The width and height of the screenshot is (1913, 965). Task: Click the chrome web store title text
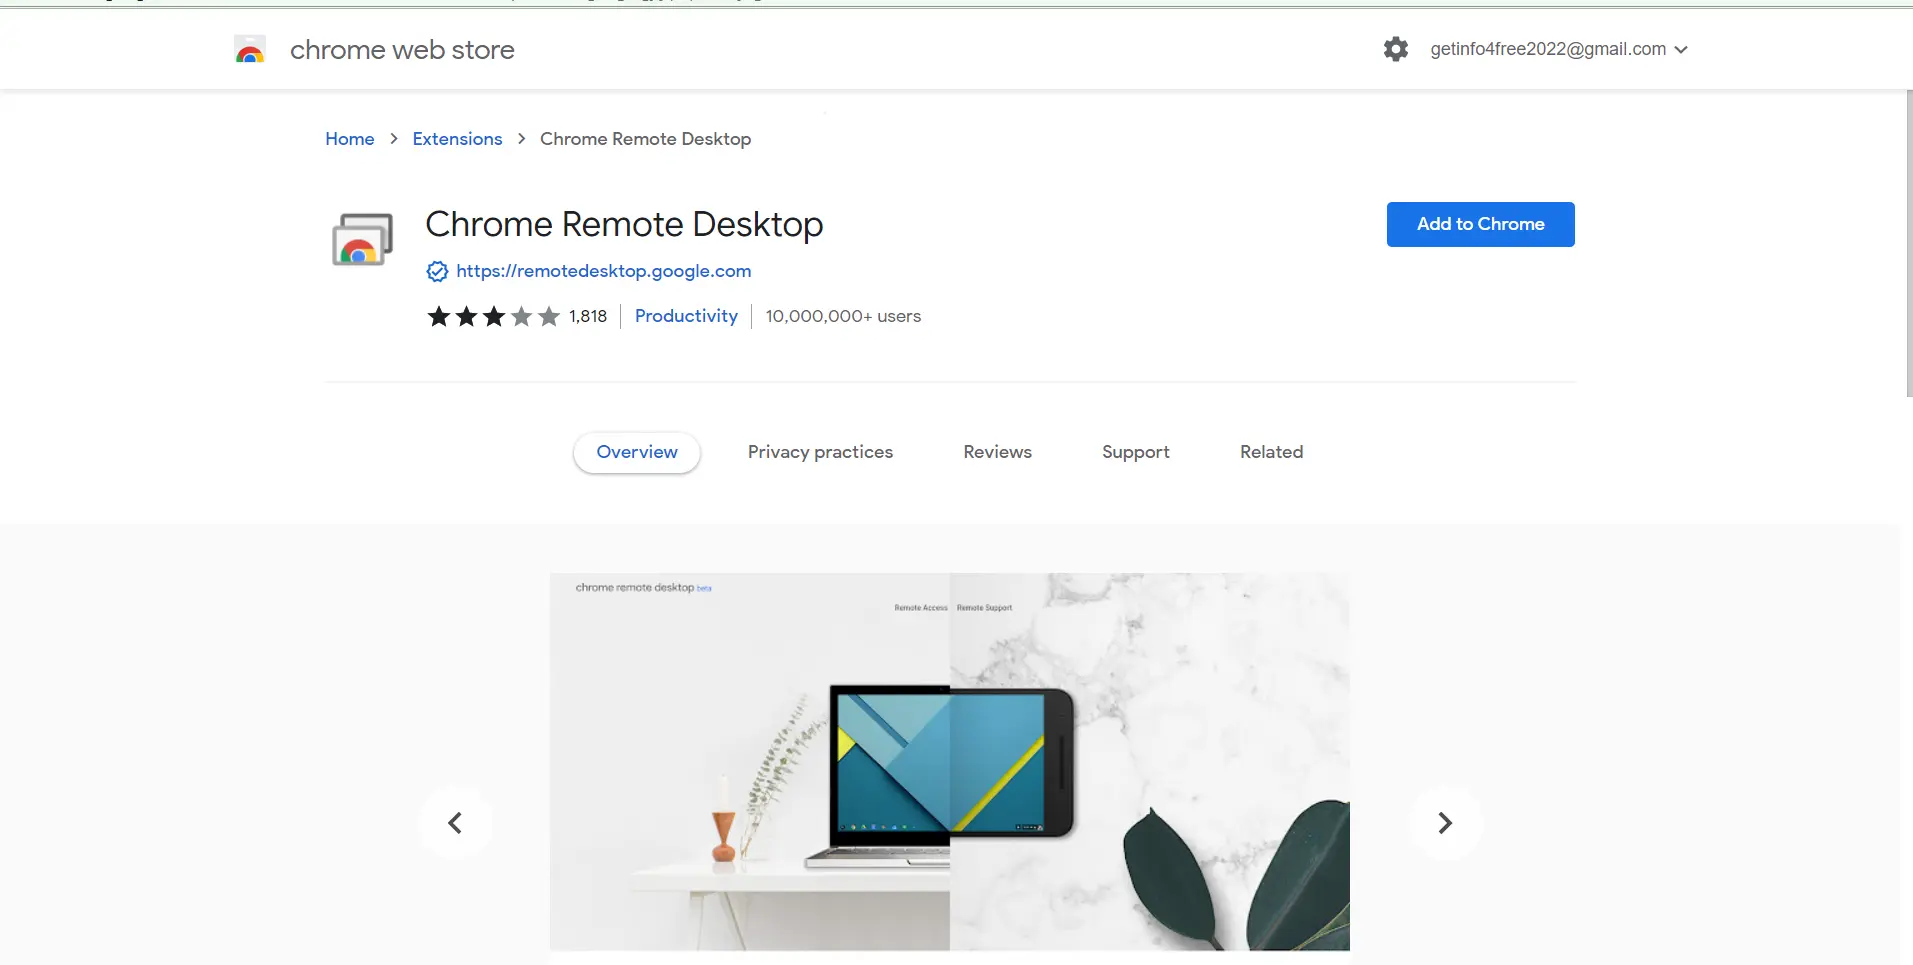[x=402, y=50]
